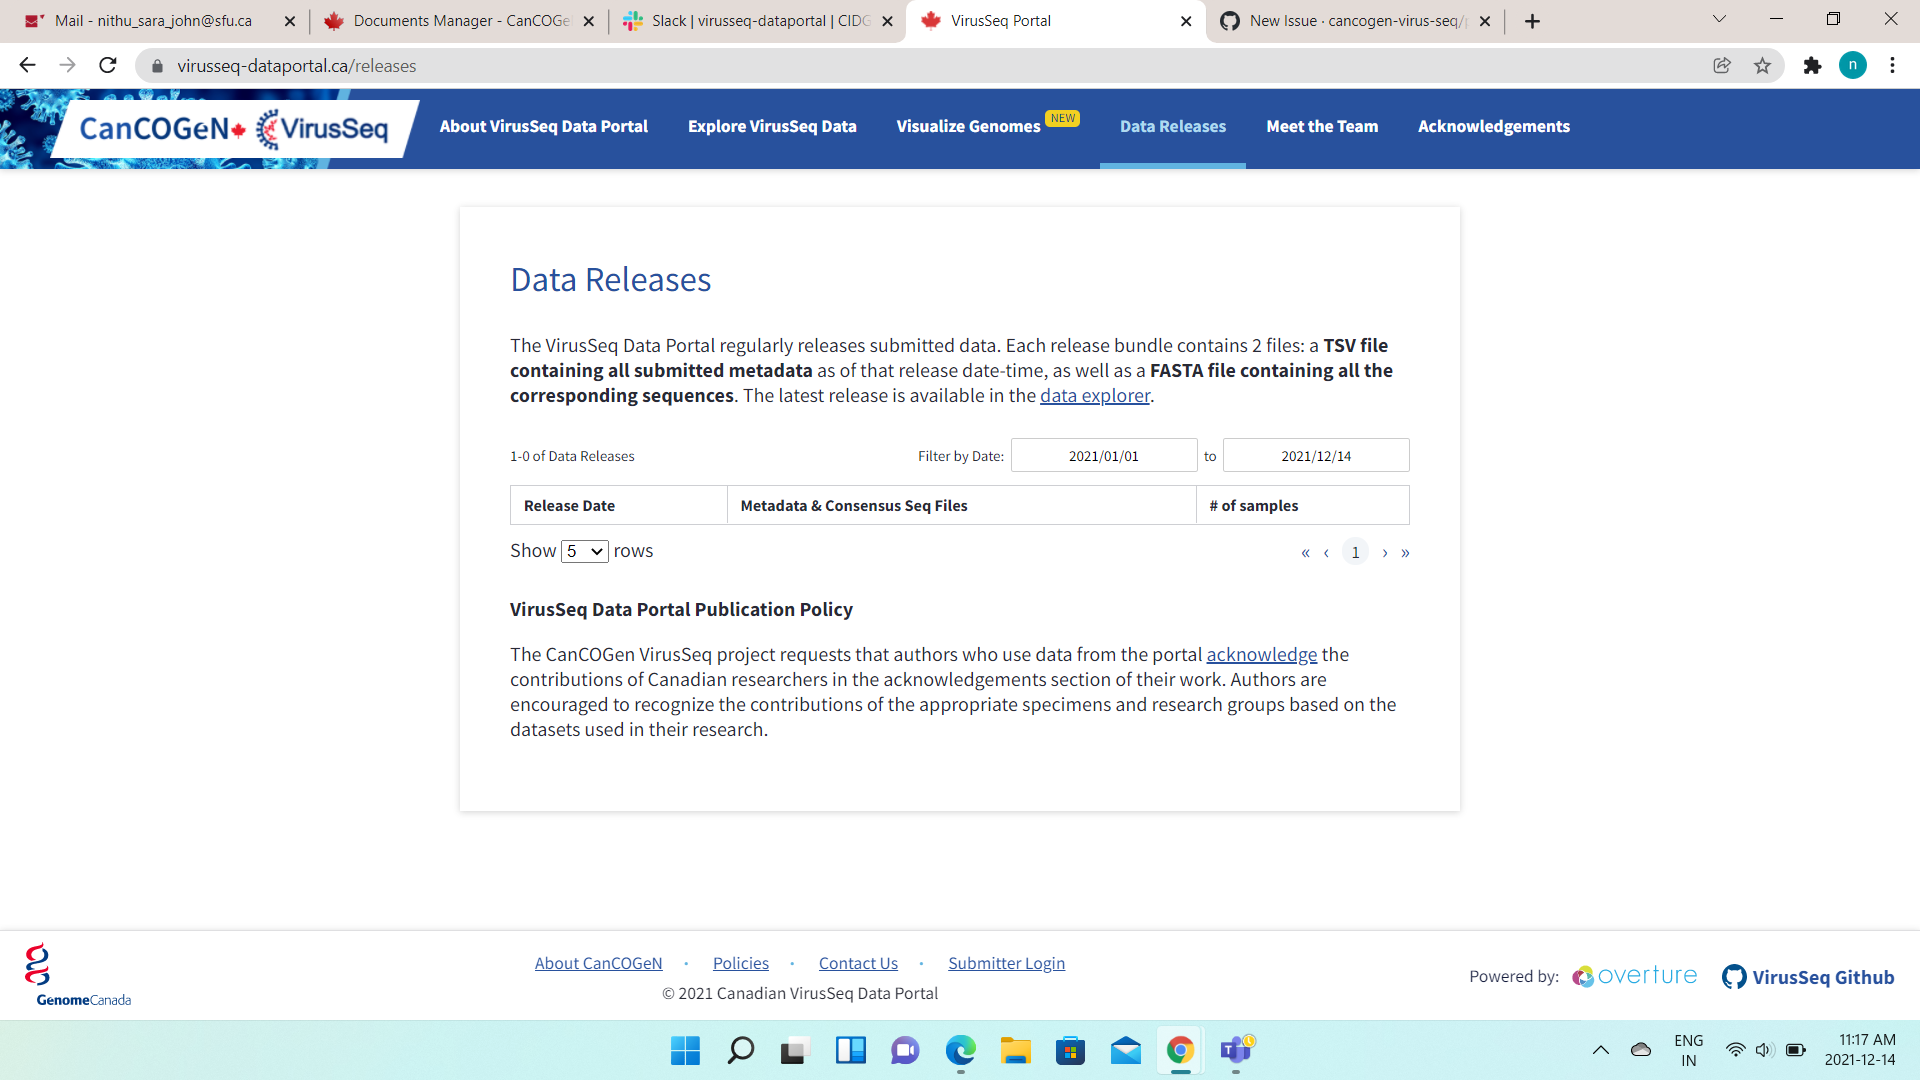Select the Meet the Team menu item
The image size is (1920, 1080).
point(1322,126)
